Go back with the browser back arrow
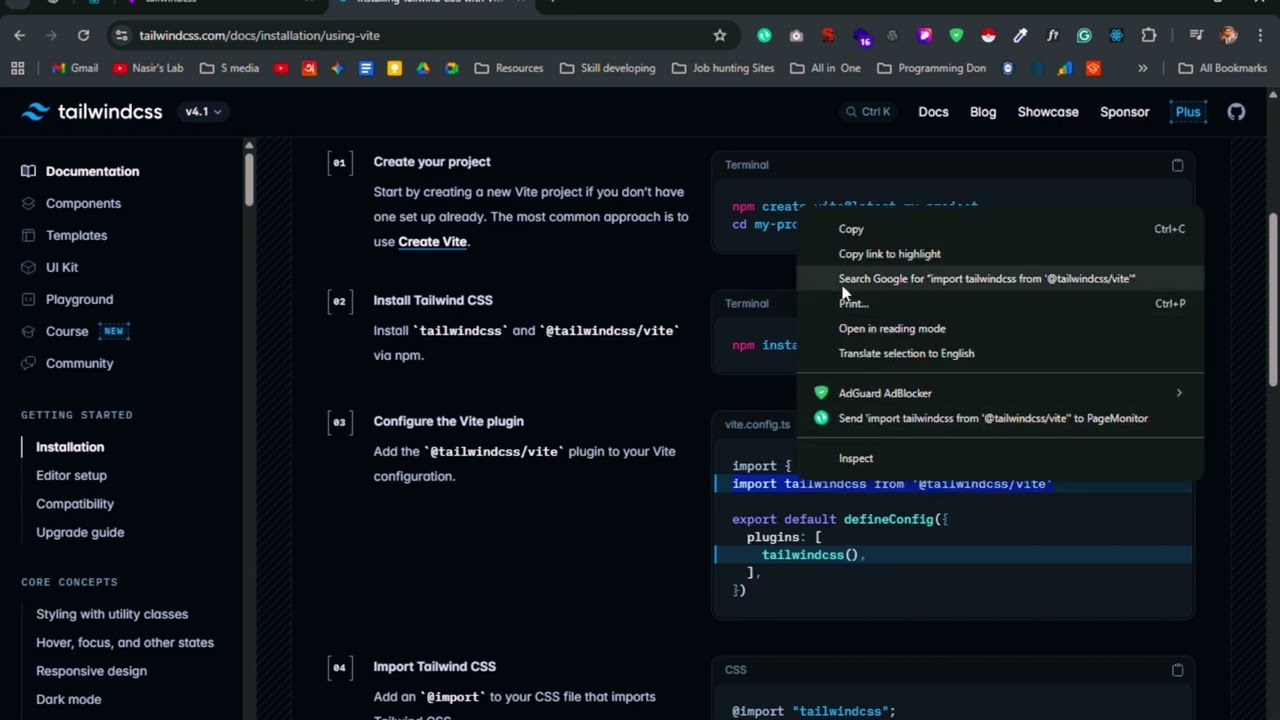 (20, 35)
